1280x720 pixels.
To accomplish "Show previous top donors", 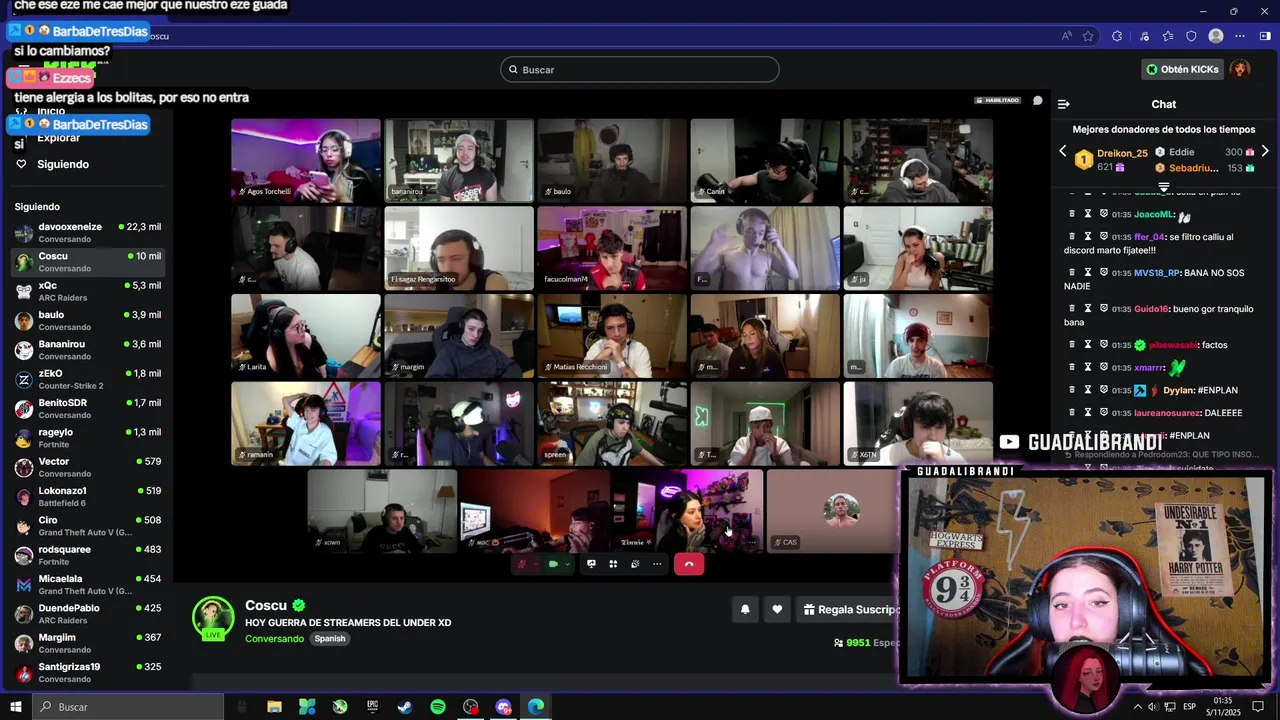I will coord(1063,151).
